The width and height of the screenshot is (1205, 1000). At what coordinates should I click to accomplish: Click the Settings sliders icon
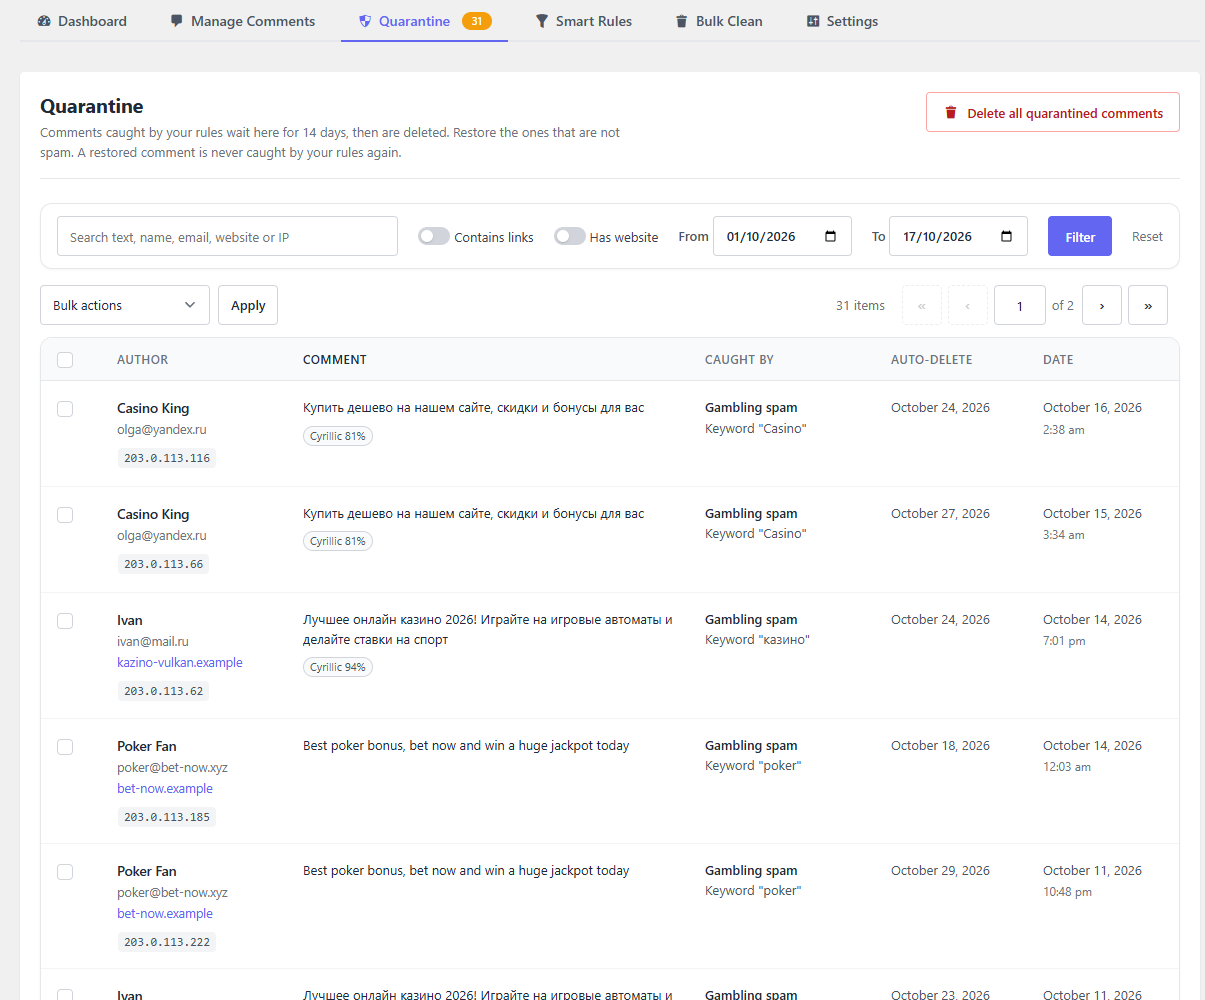(x=813, y=21)
